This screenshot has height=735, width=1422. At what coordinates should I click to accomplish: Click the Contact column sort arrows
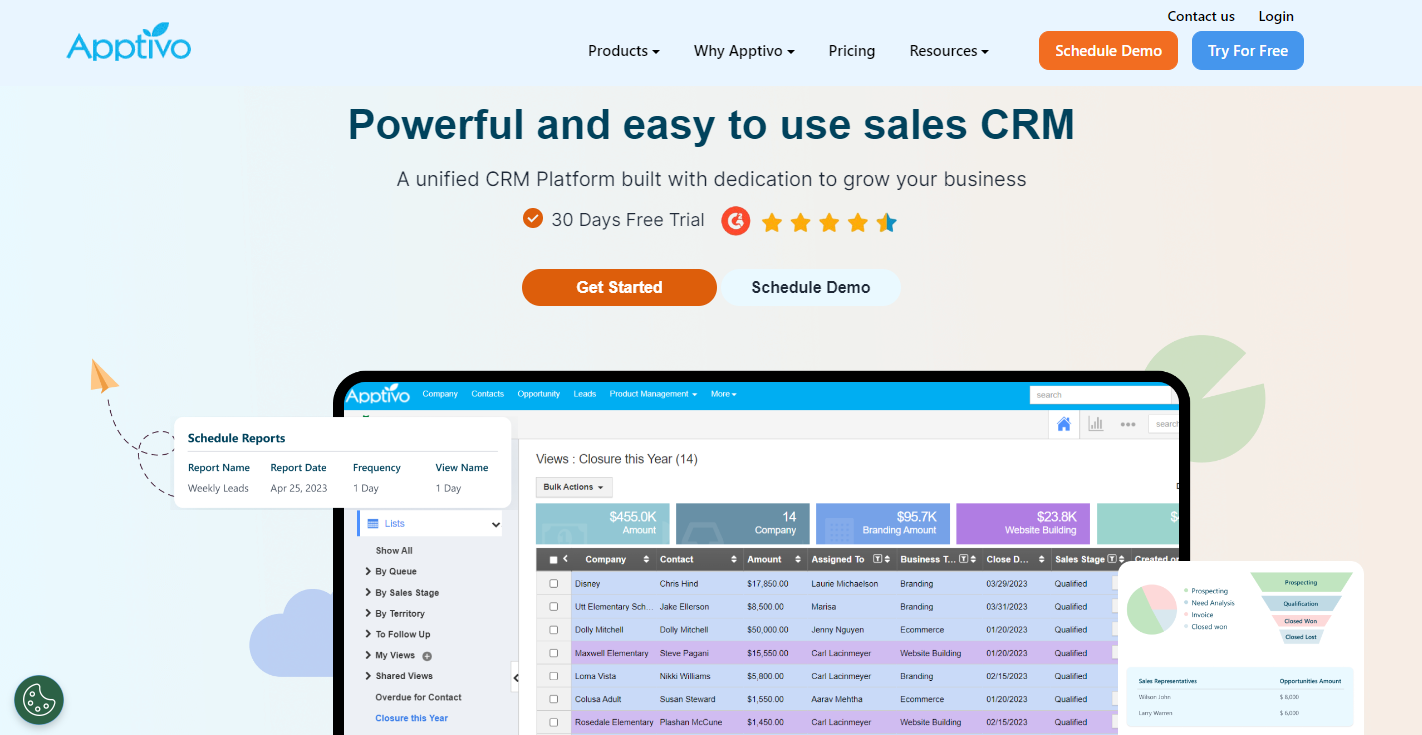(734, 559)
